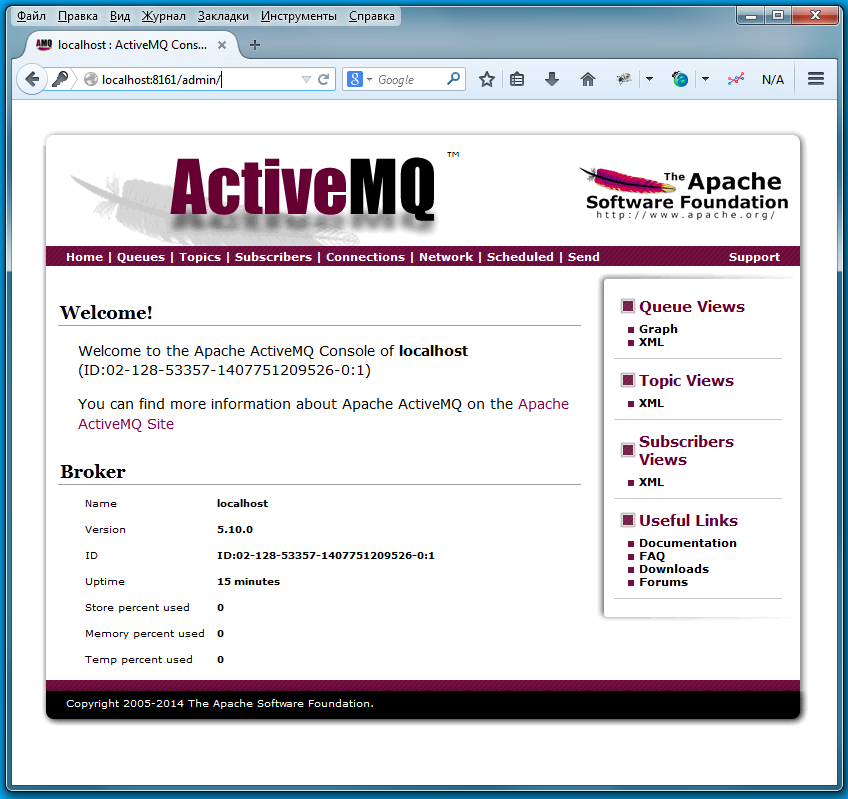This screenshot has height=799, width=848.
Task: Click the bug extension toolbar icon
Action: click(x=624, y=80)
